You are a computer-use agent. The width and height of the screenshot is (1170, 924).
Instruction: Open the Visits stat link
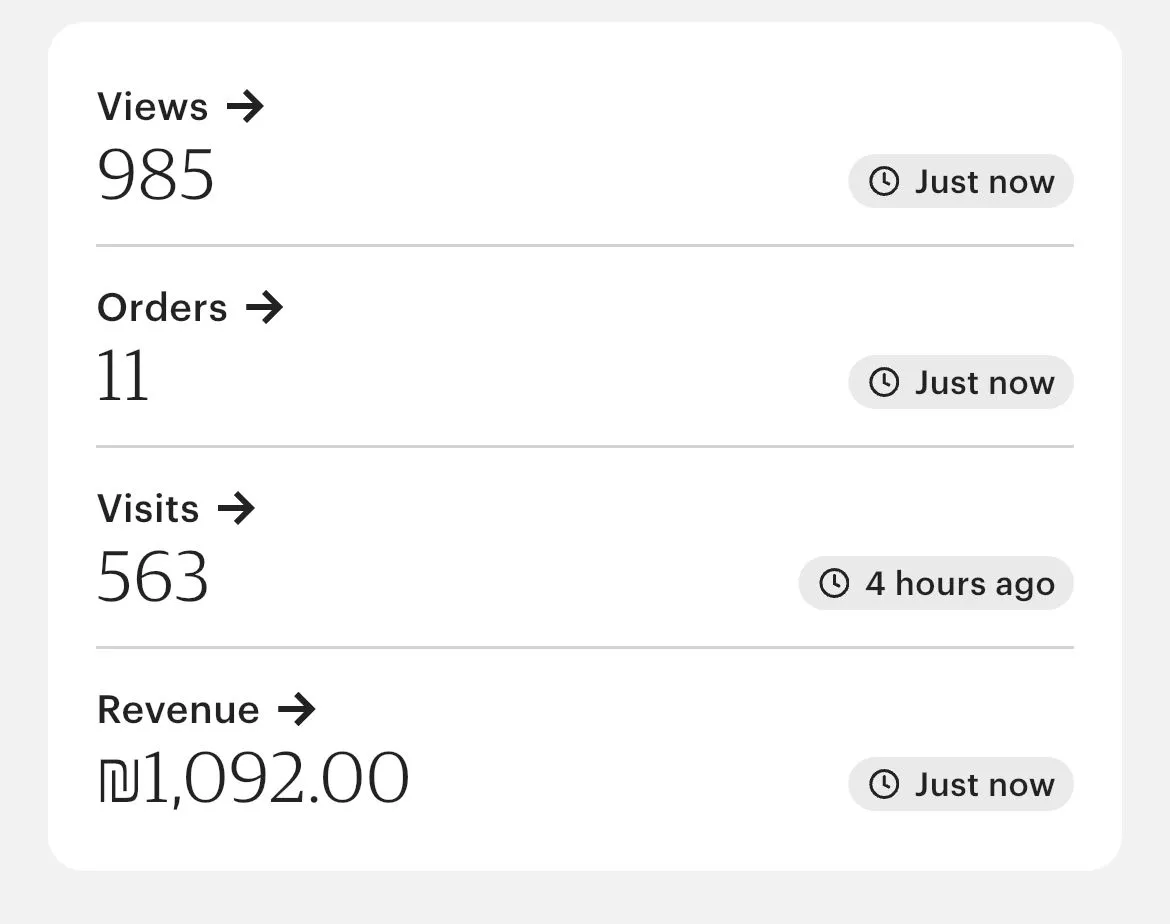click(148, 508)
